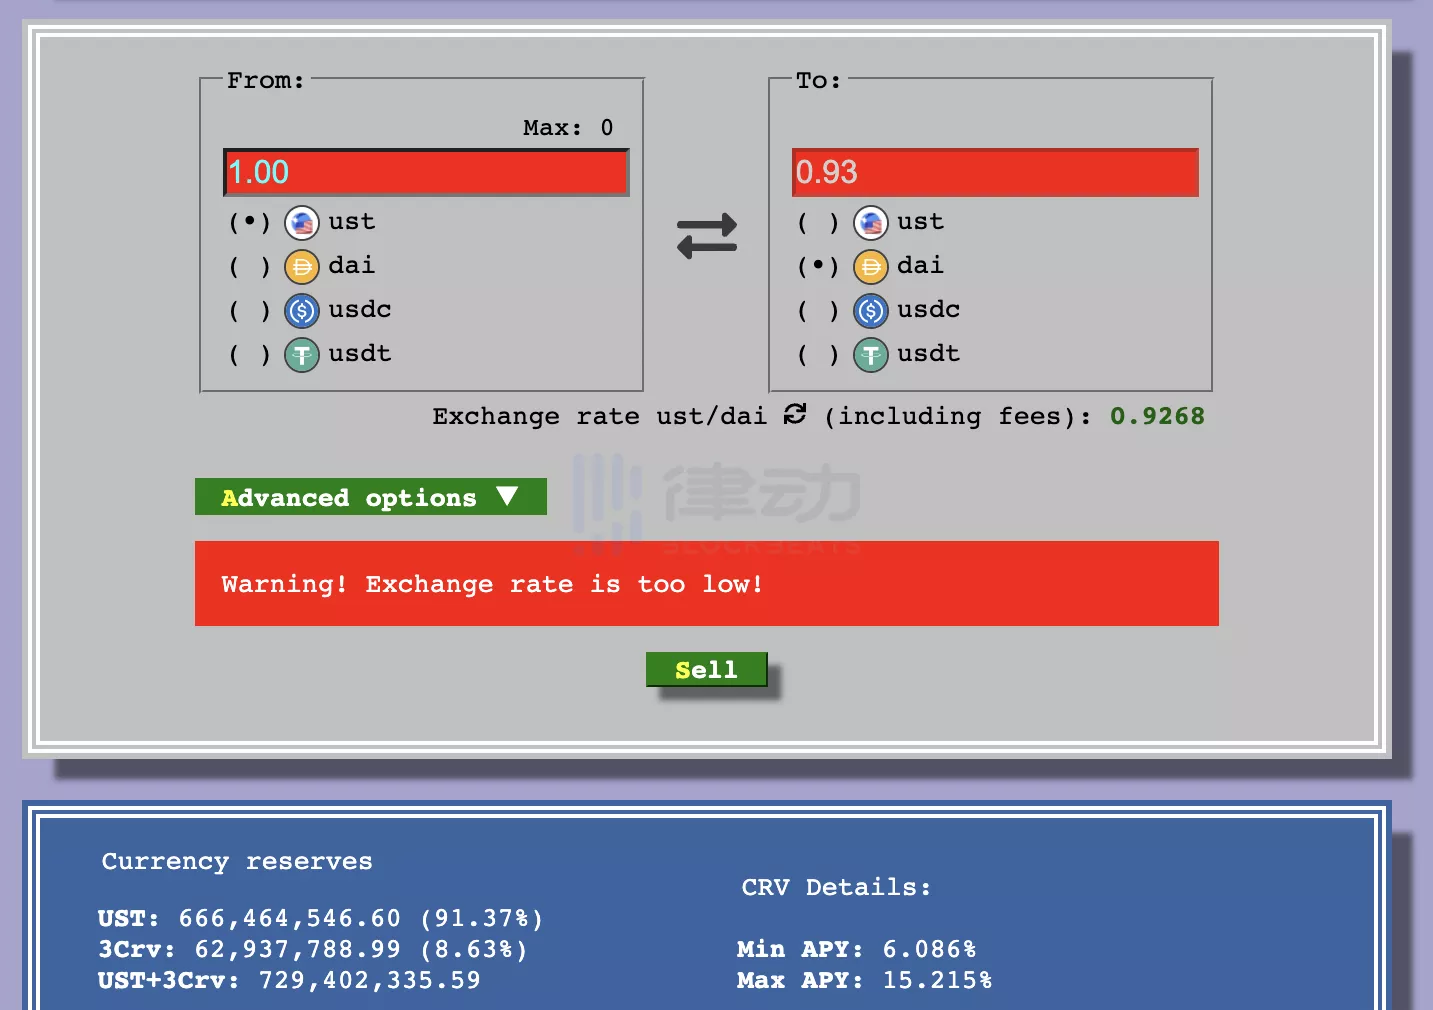Click the To amount field showing 0.93

[994, 173]
